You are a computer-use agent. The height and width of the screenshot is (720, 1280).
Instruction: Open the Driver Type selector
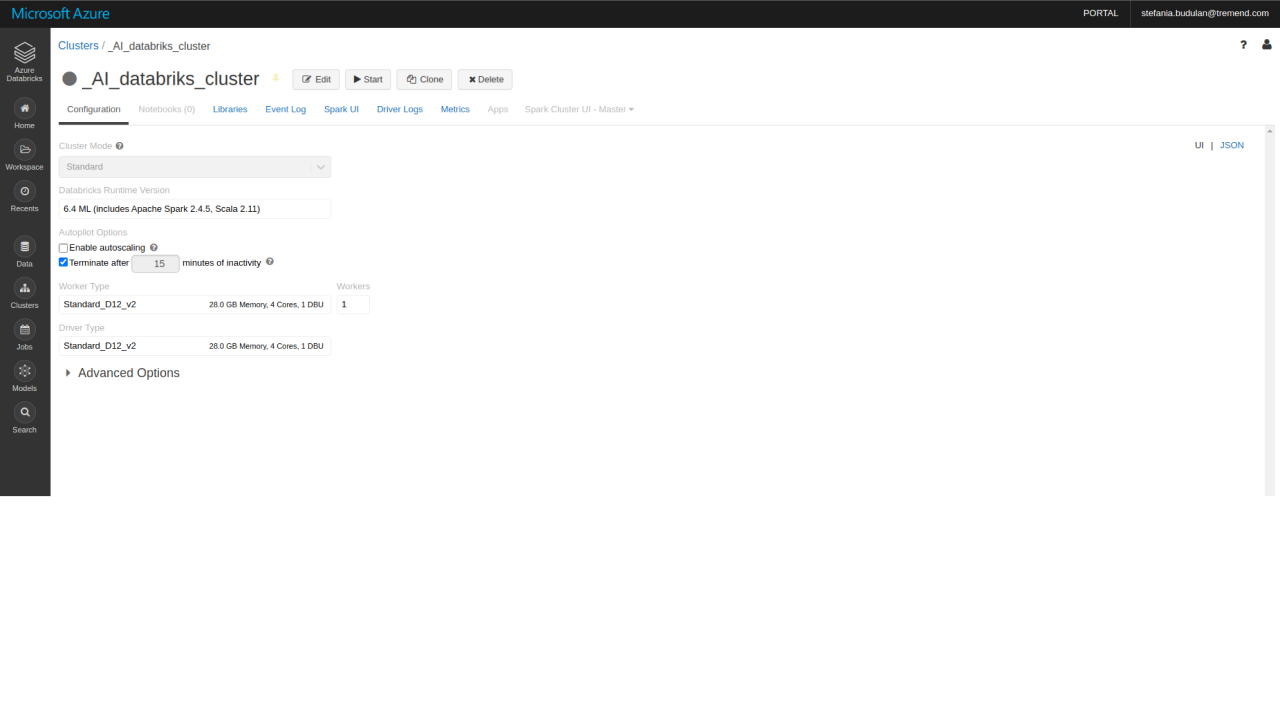click(195, 346)
